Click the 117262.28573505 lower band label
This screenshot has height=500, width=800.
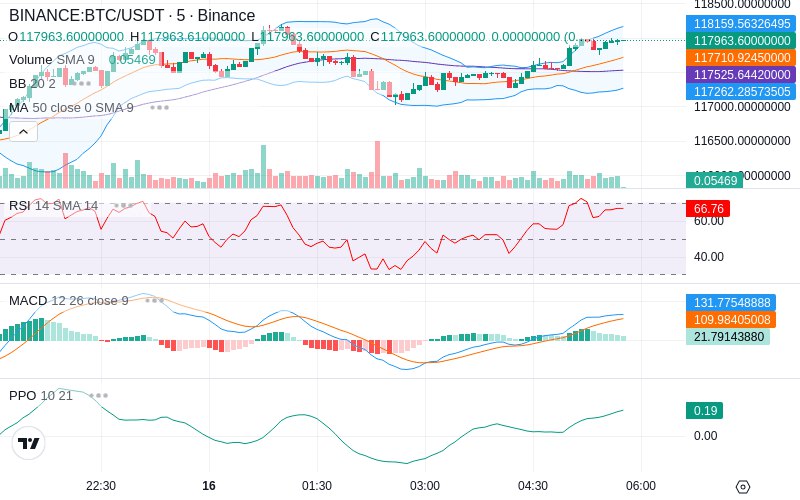741,91
